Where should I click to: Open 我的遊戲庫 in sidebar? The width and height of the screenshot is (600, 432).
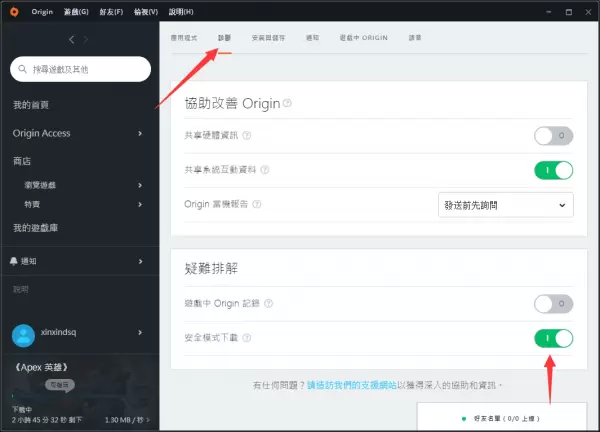click(x=36, y=228)
